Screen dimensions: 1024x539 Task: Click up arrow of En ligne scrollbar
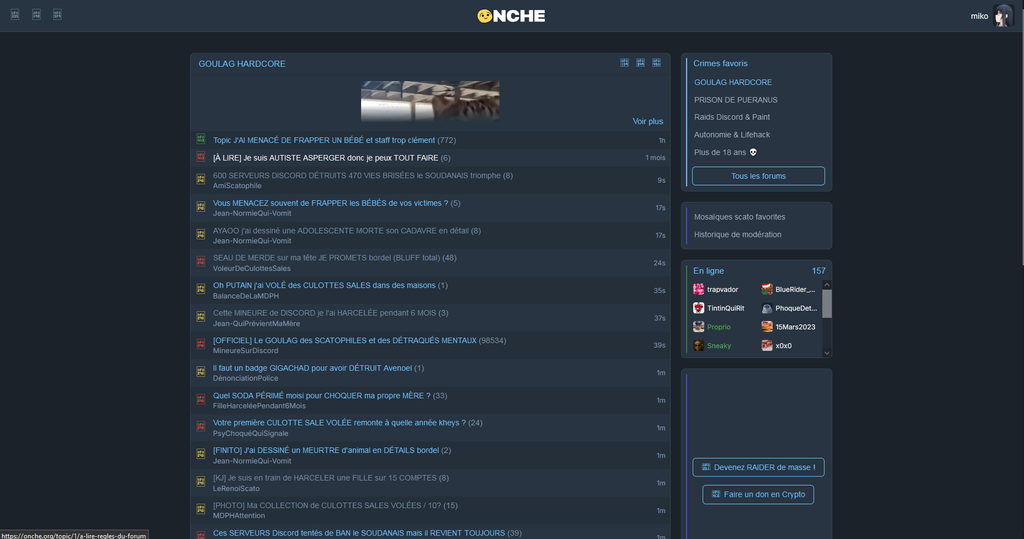coord(827,285)
